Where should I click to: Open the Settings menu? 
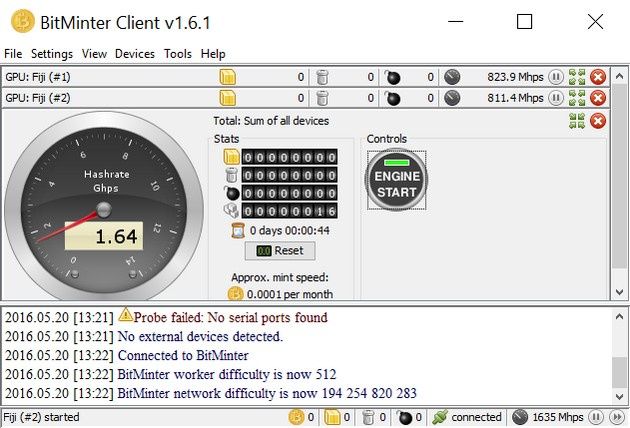[x=52, y=53]
